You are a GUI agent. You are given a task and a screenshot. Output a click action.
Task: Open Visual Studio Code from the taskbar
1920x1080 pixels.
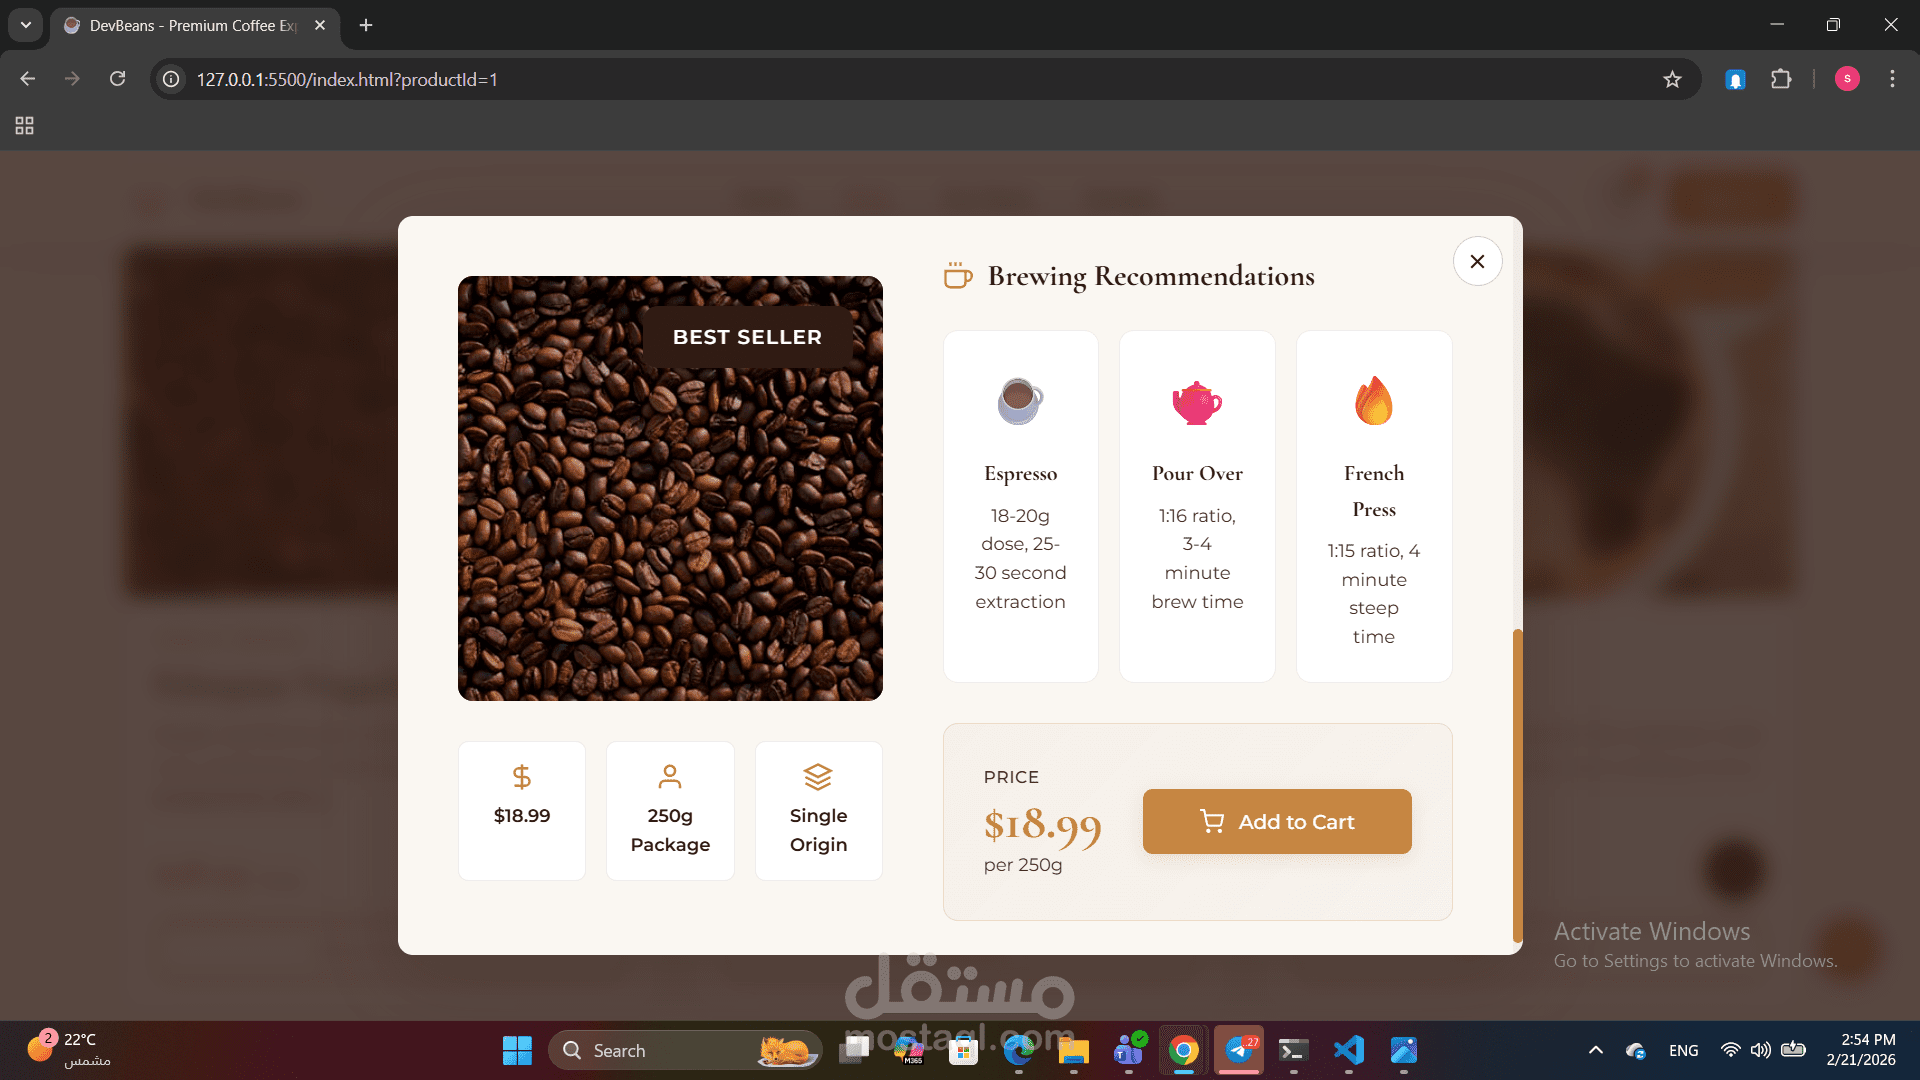click(x=1348, y=1050)
